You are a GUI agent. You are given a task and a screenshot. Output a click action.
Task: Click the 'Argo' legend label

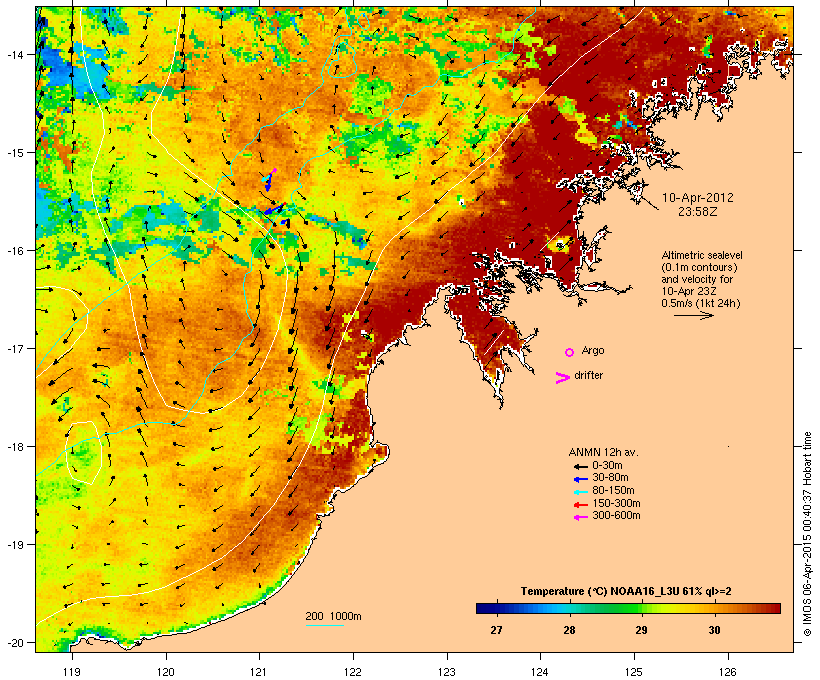point(593,350)
